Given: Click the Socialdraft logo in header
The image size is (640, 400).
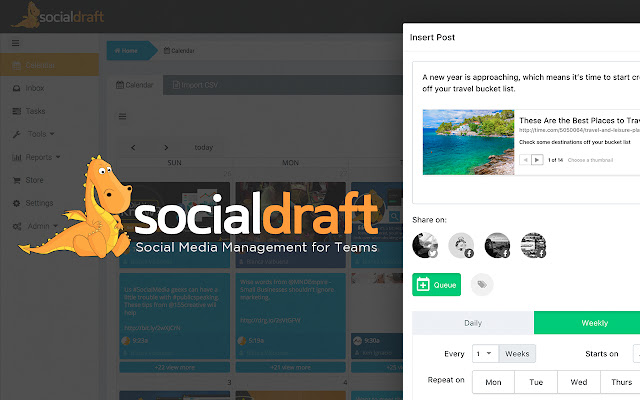Looking at the screenshot, I should tap(58, 16).
